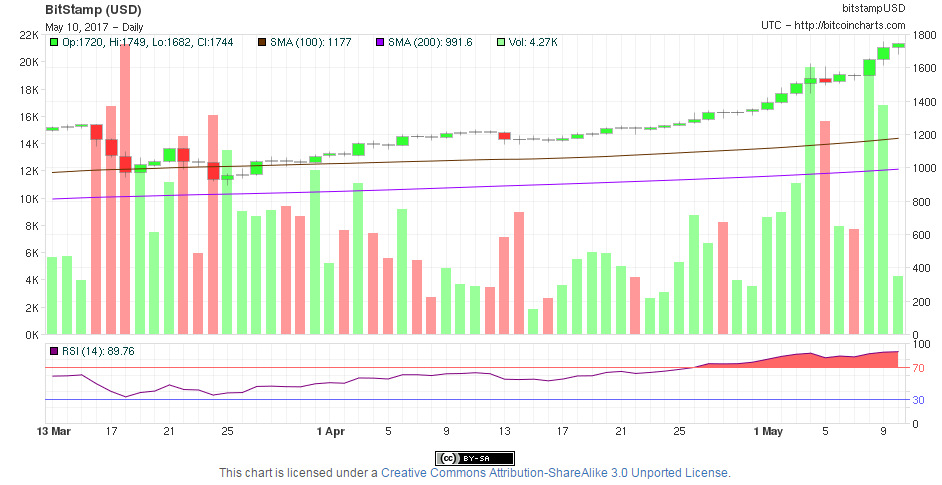The height and width of the screenshot is (485, 942).
Task: Click the 'UTC – http://bitcoincharts.com' text
Action: pos(833,25)
